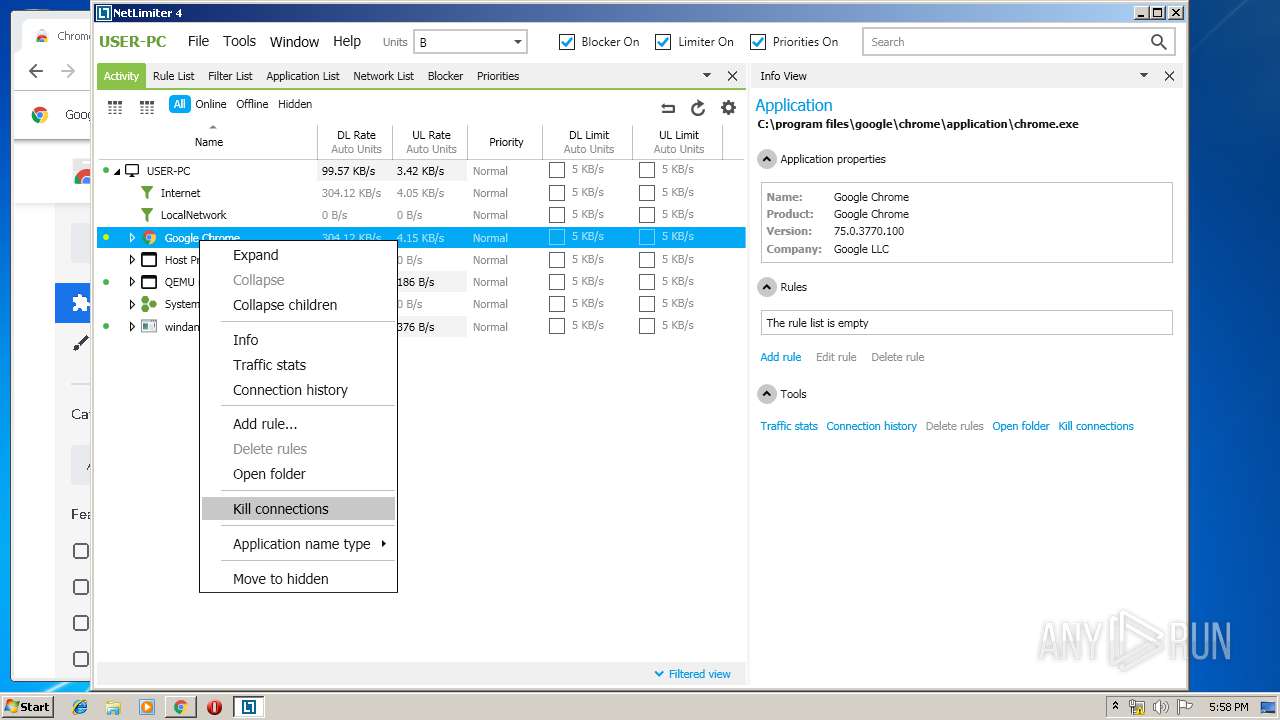
Task: Enable UL limit for USER-PC row
Action: tap(647, 170)
